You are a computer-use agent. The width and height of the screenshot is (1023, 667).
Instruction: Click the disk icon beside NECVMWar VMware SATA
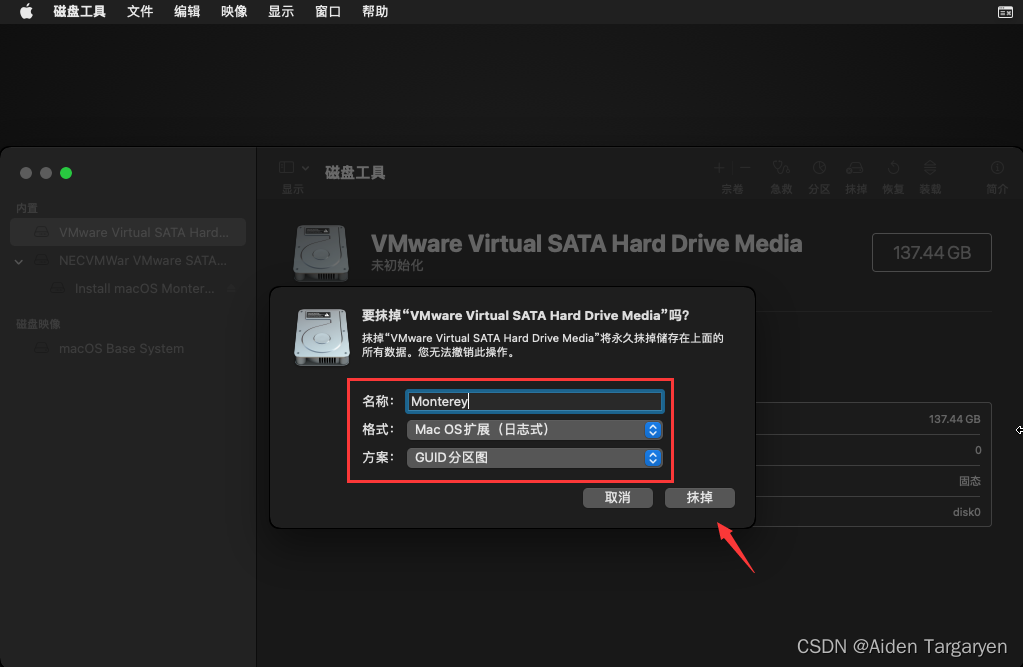tap(42, 260)
